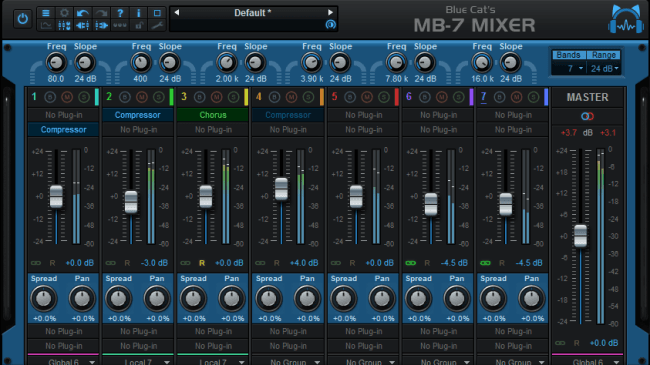Expand the No Group dropdown under band 4
This screenshot has height=365, width=650.
pyautogui.click(x=288, y=362)
